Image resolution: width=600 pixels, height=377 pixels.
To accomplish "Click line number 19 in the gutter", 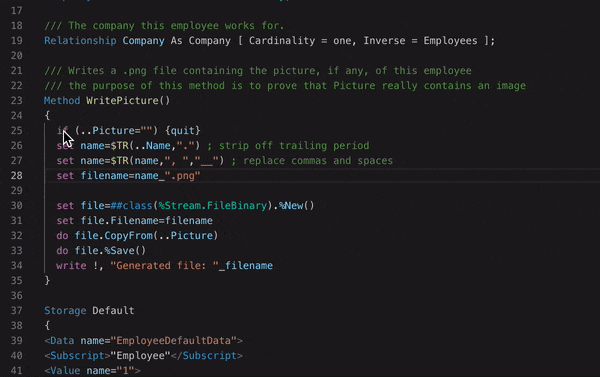I will coord(16,41).
